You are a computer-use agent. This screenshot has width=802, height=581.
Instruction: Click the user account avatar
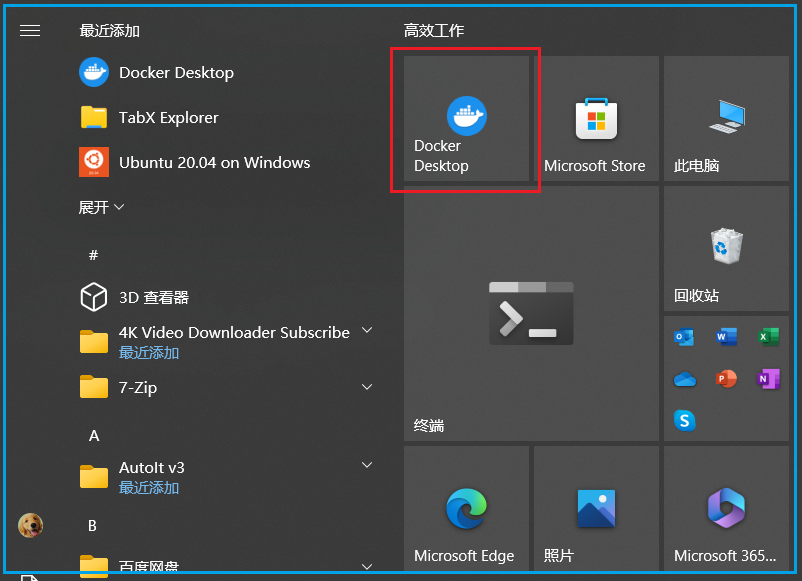[30, 525]
